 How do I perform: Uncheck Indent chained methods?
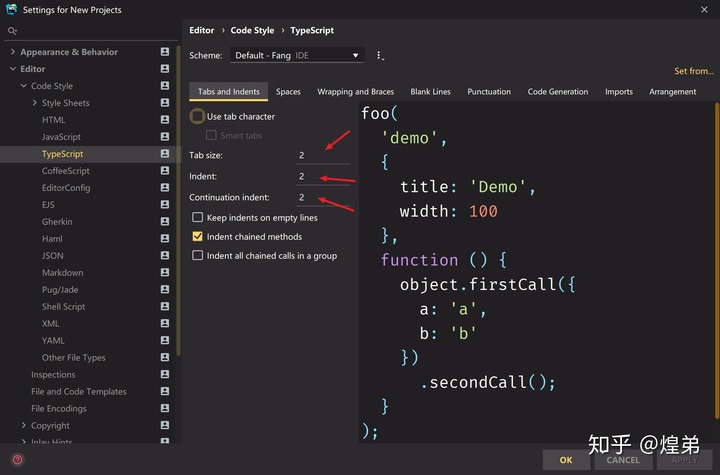[x=197, y=237]
